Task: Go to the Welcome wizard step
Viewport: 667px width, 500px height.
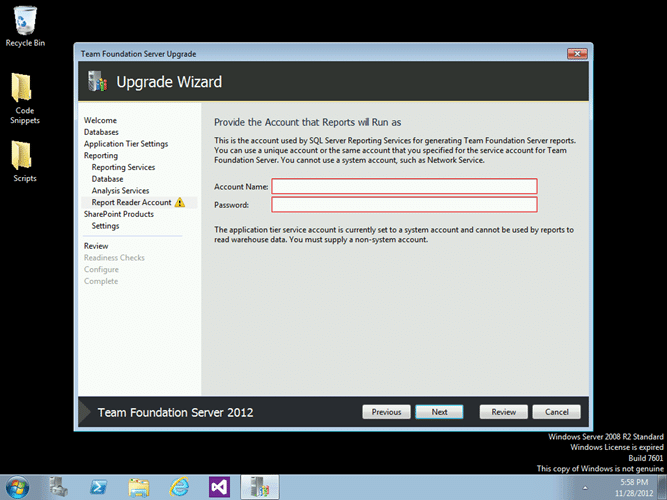Action: pyautogui.click(x=100, y=120)
